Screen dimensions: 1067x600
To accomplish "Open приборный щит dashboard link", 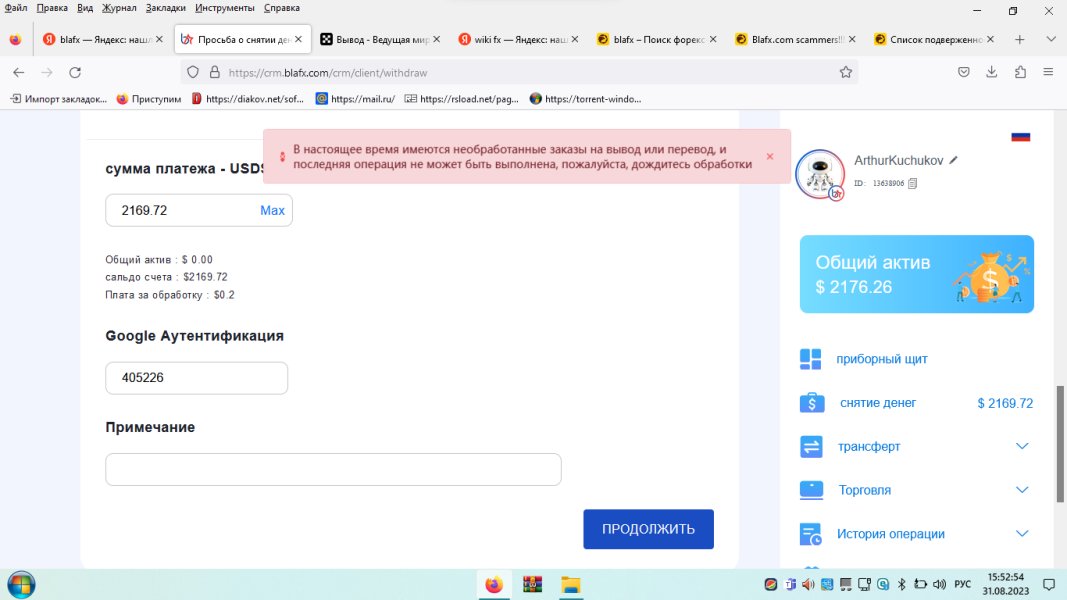I will [x=882, y=359].
